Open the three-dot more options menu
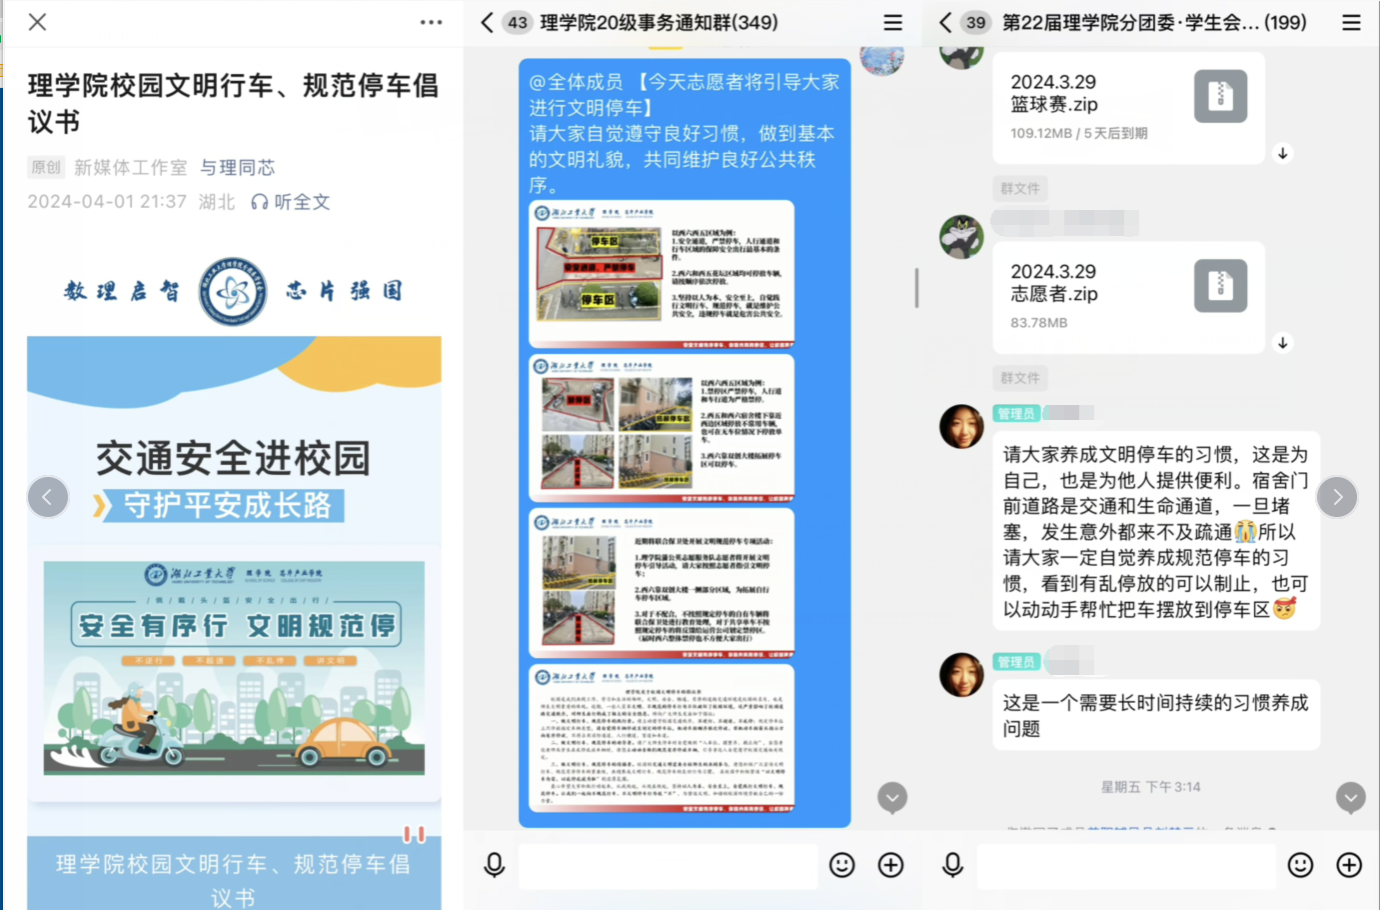 point(431,22)
